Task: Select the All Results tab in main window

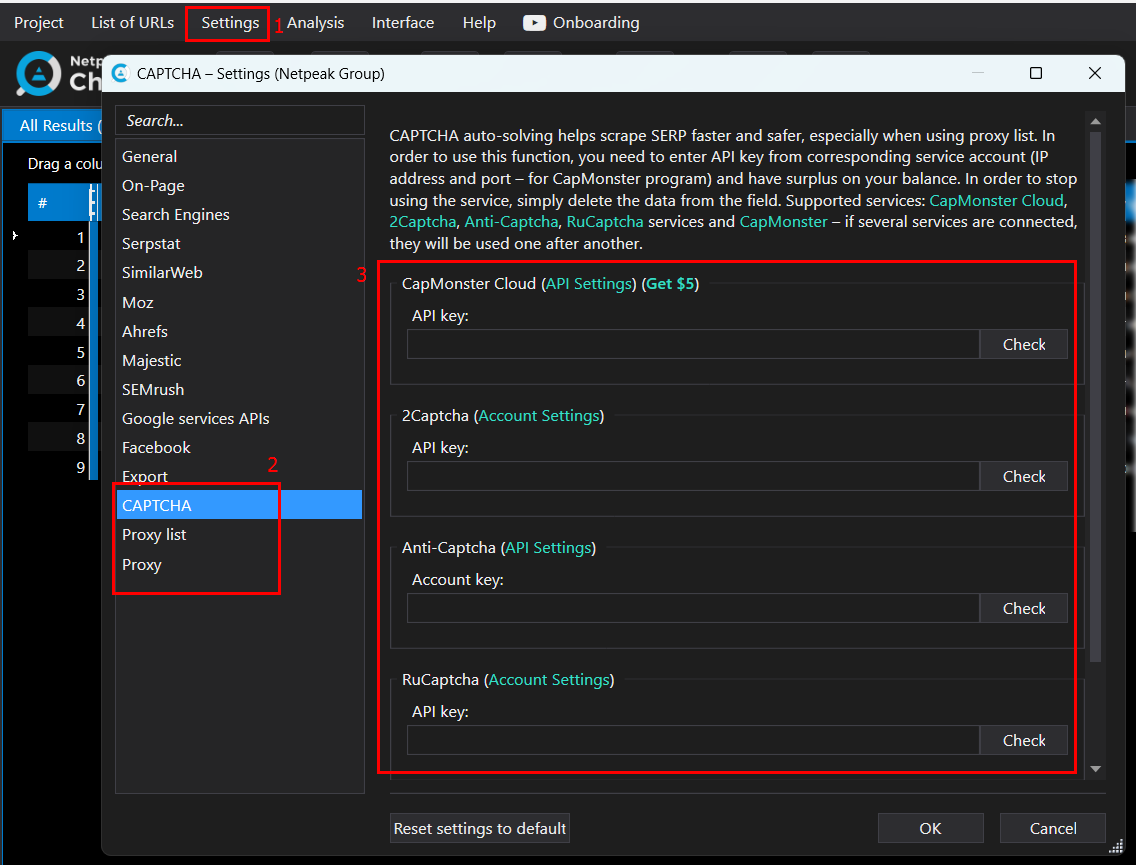Action: pyautogui.click(x=55, y=125)
